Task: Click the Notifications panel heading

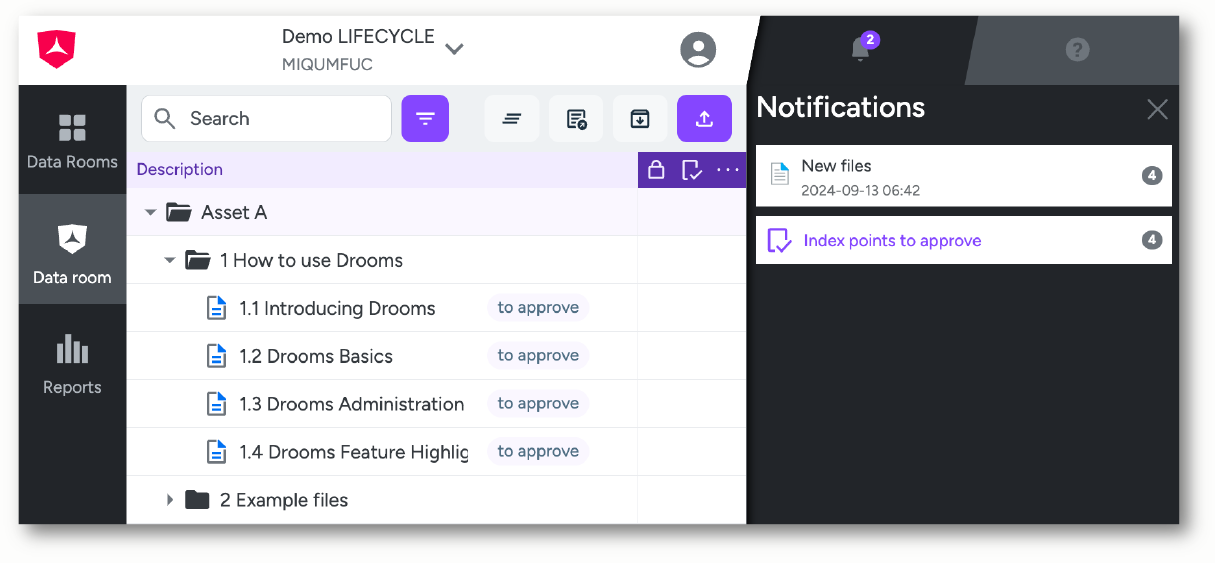Action: [841, 107]
